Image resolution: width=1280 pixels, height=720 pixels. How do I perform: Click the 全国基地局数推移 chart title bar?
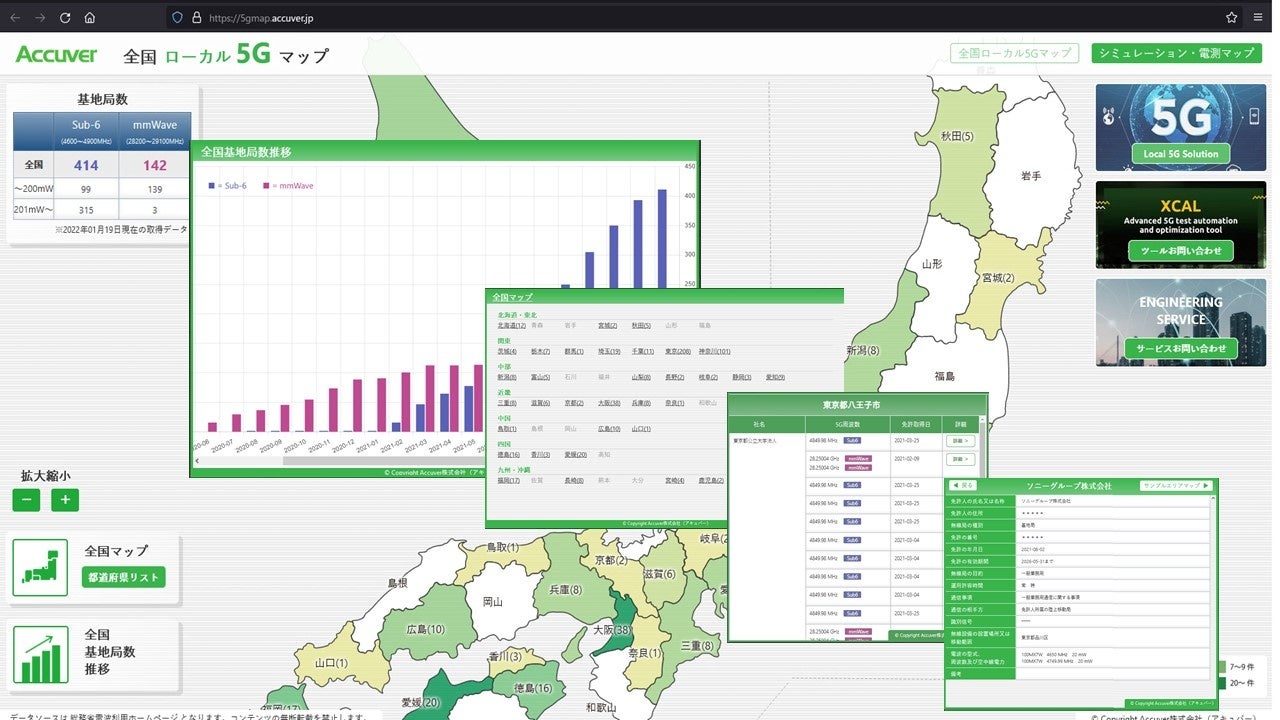445,152
